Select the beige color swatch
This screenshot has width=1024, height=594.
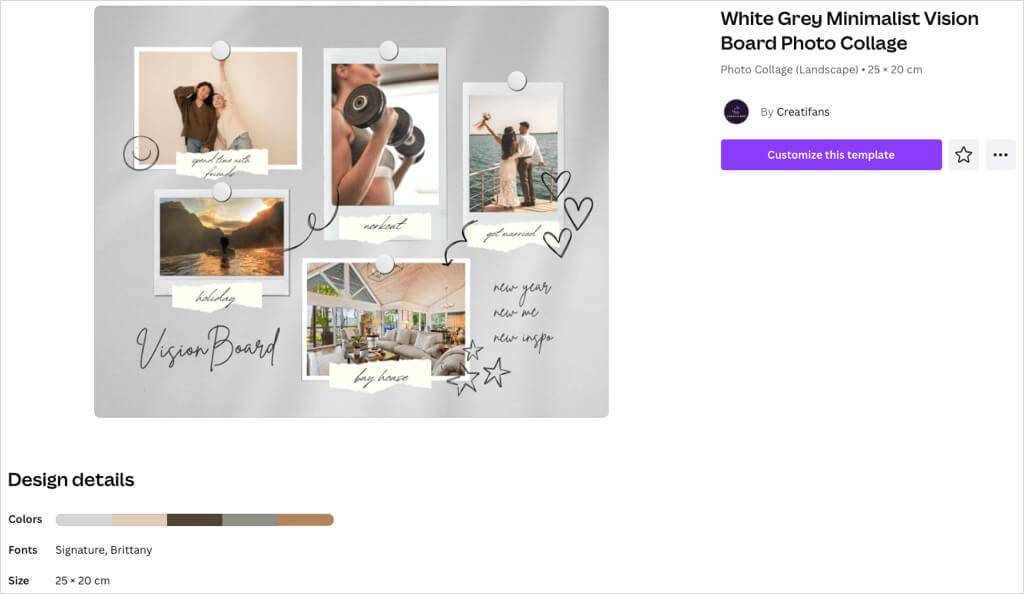click(139, 520)
